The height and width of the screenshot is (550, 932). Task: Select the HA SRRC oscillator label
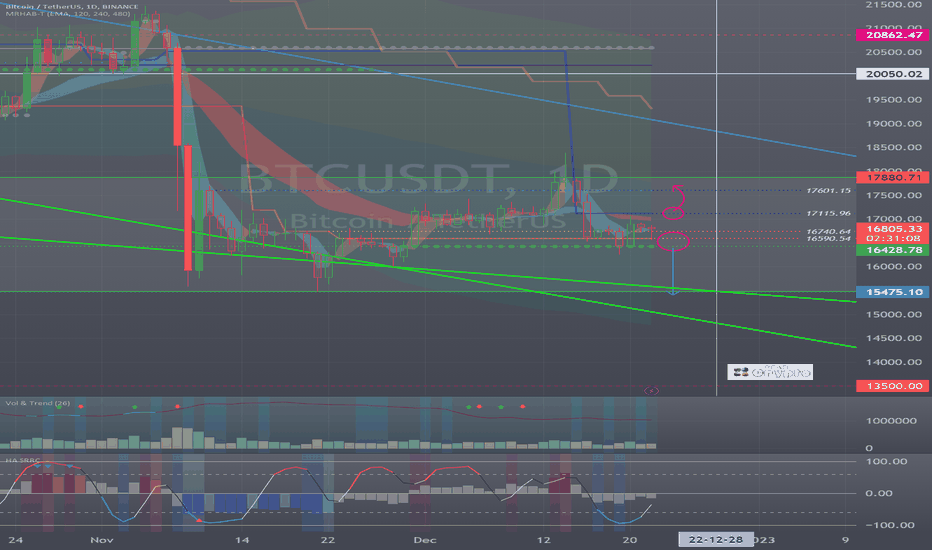click(22, 460)
